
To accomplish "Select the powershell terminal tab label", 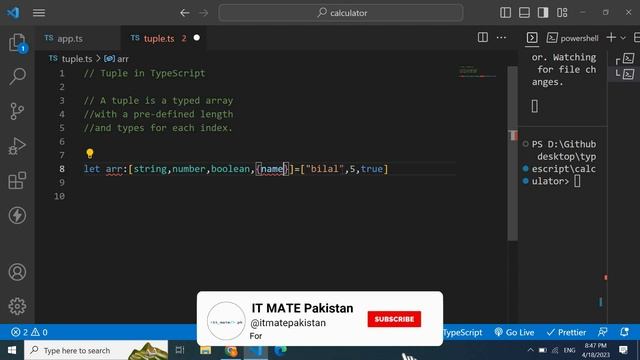I will point(579,38).
